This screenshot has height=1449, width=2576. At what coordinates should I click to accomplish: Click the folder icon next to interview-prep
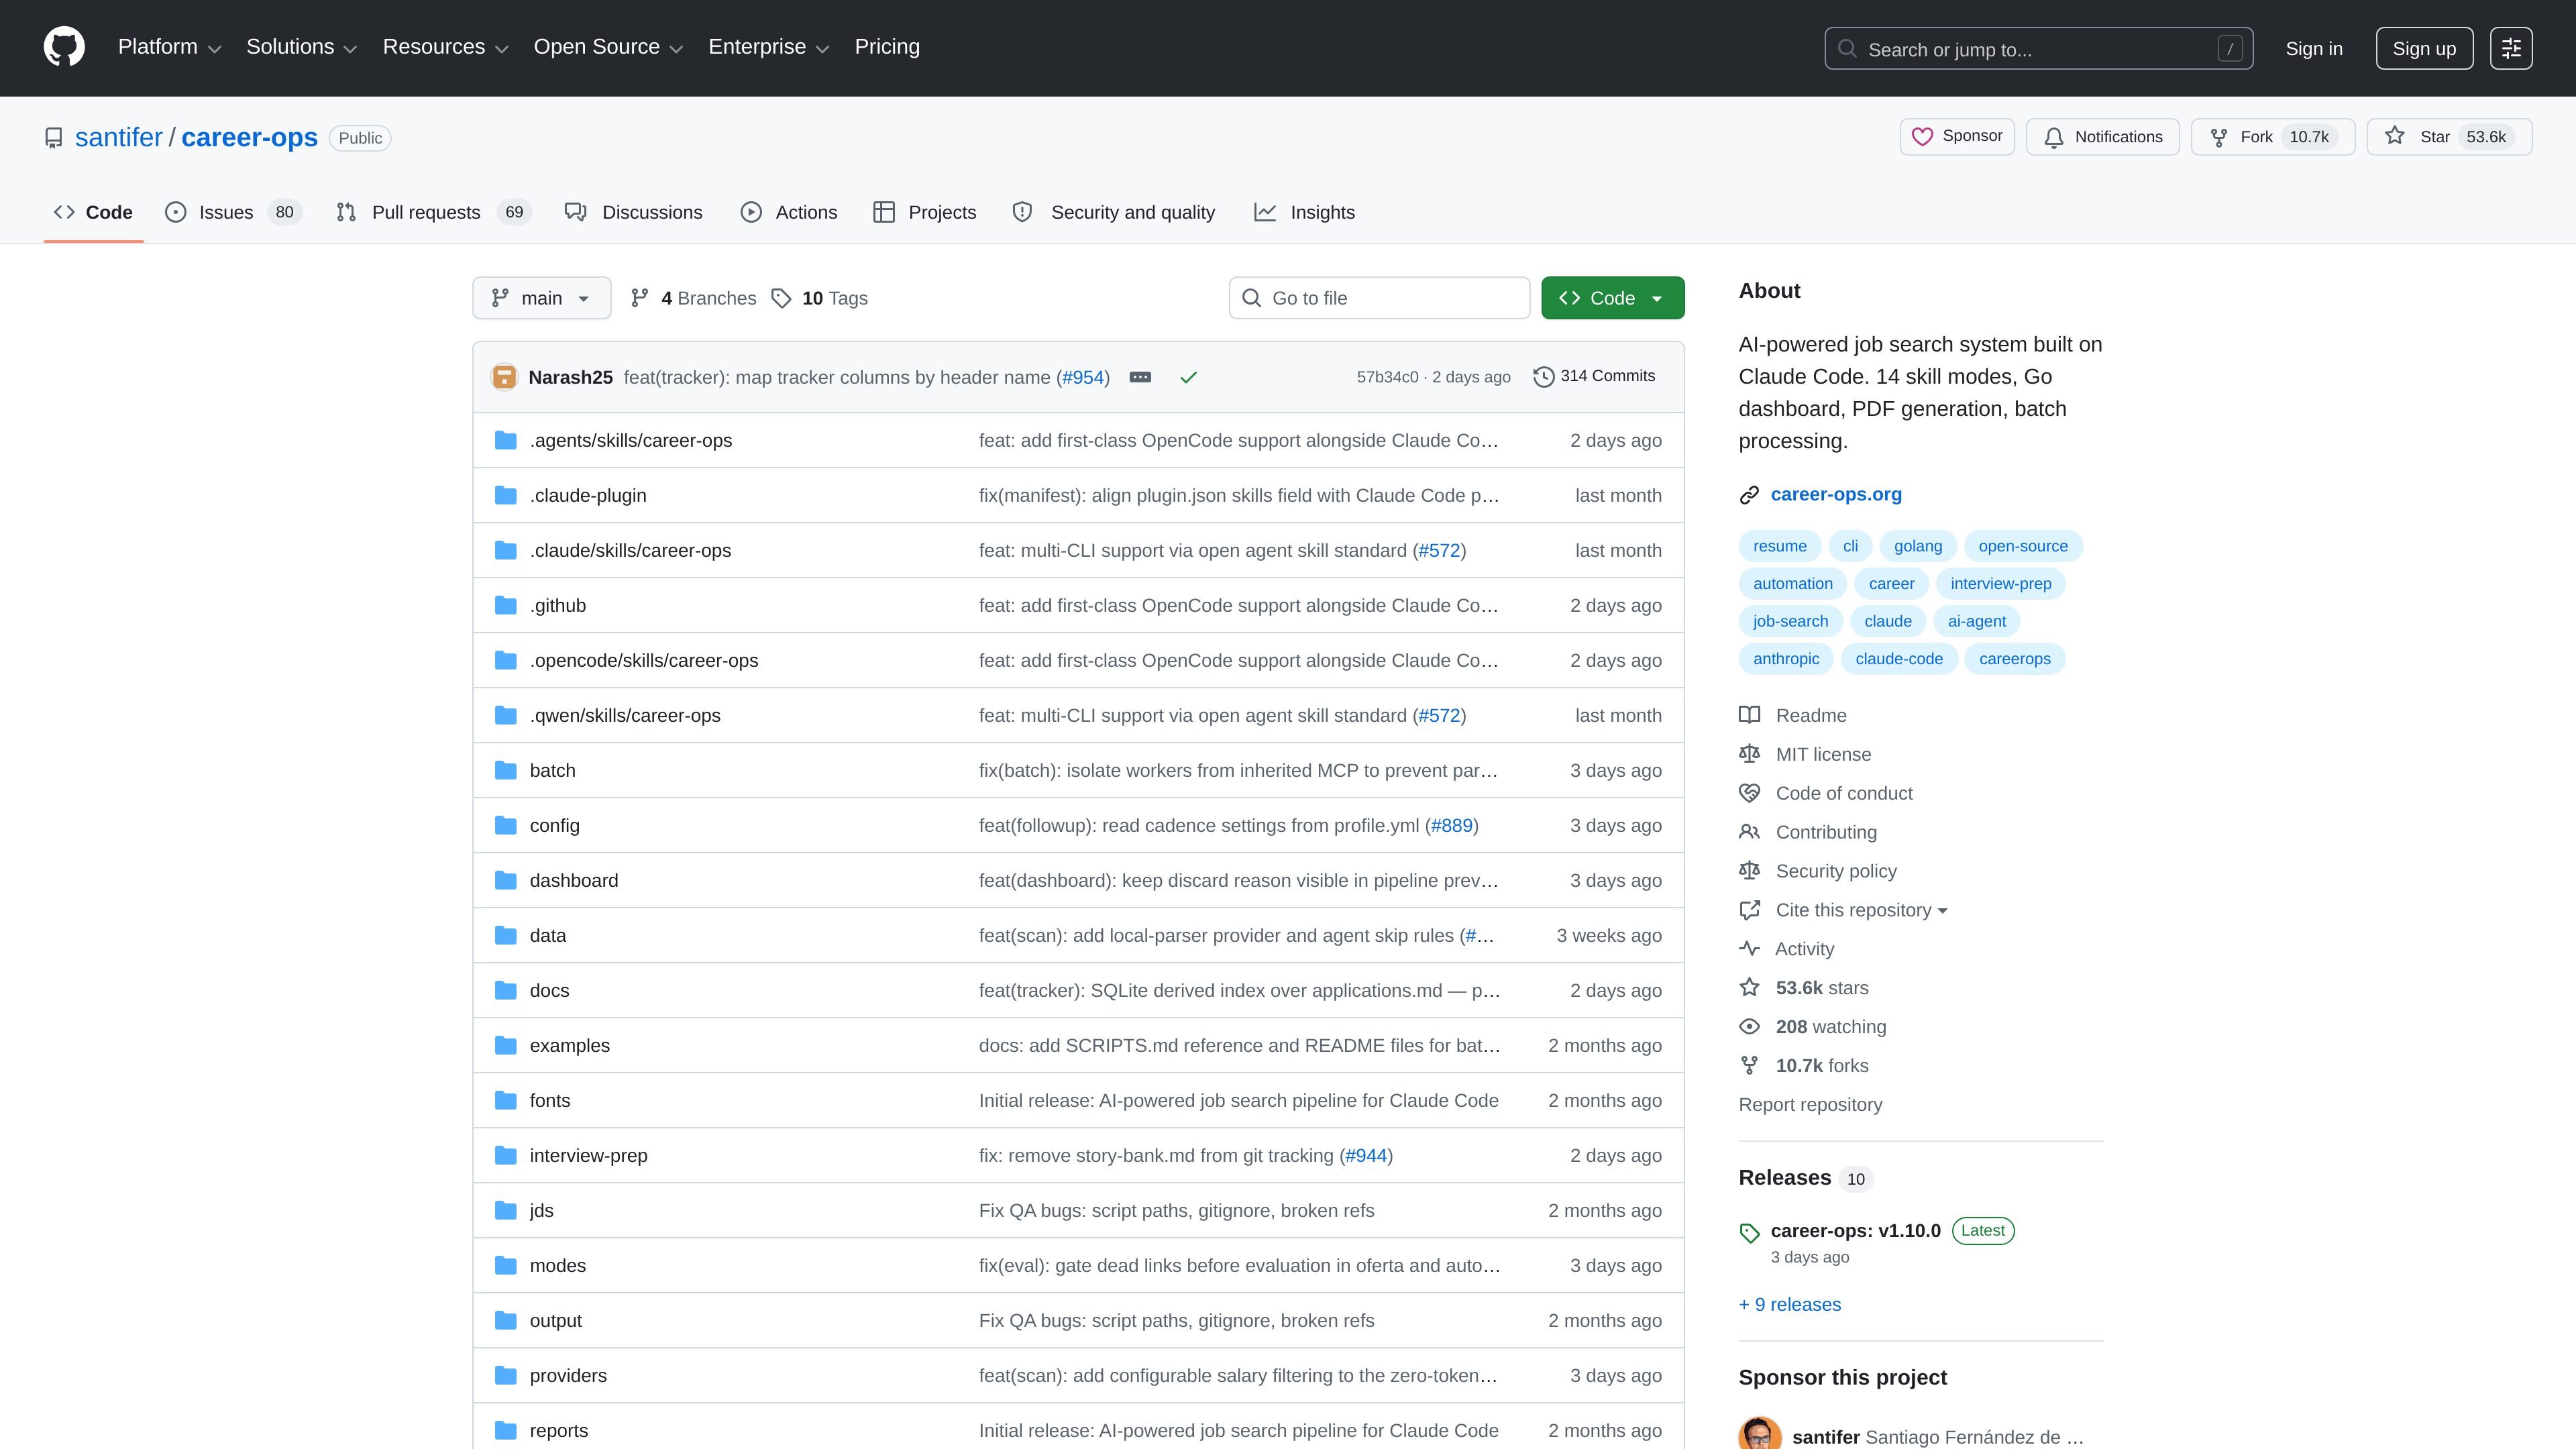[x=506, y=1155]
